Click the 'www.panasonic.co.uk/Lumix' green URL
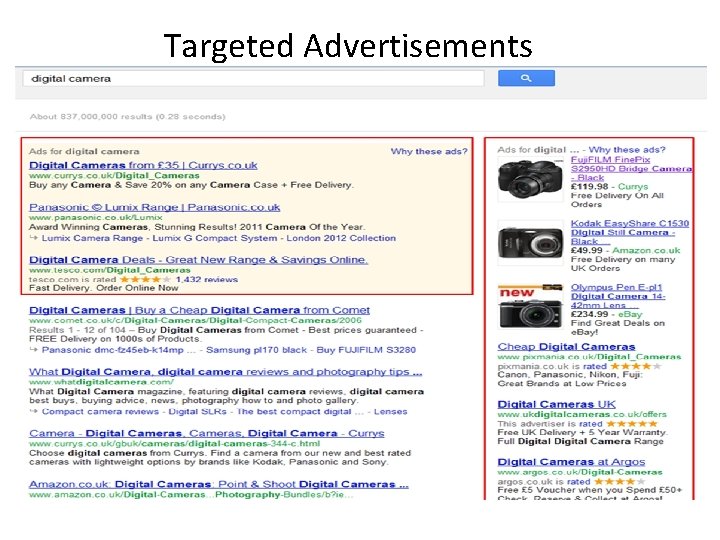The height and width of the screenshot is (540, 720). [x=96, y=218]
